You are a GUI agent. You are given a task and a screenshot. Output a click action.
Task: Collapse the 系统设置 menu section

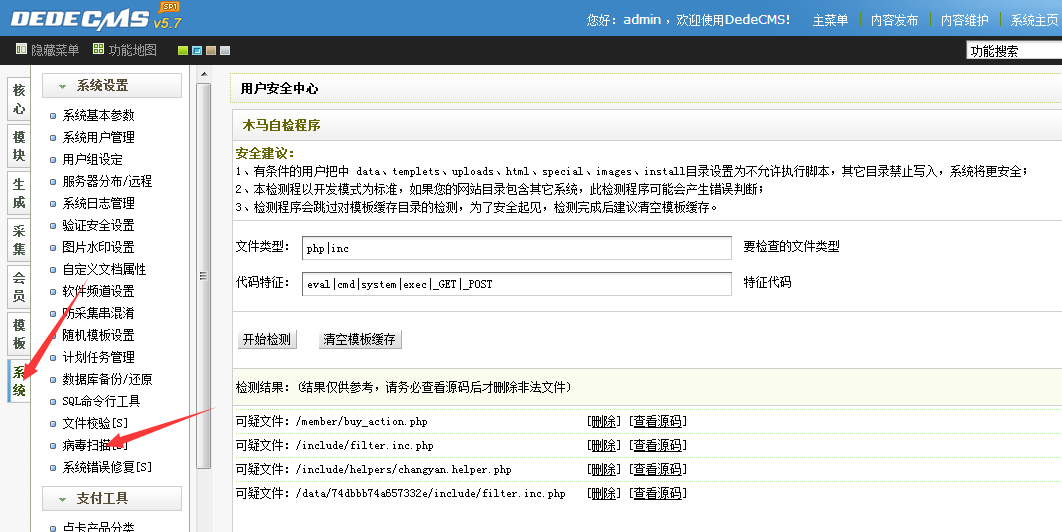(x=112, y=86)
